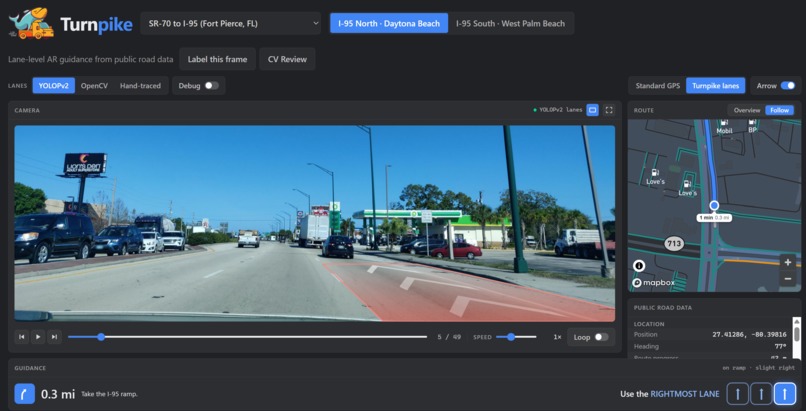Select Follow map mode

(779, 110)
